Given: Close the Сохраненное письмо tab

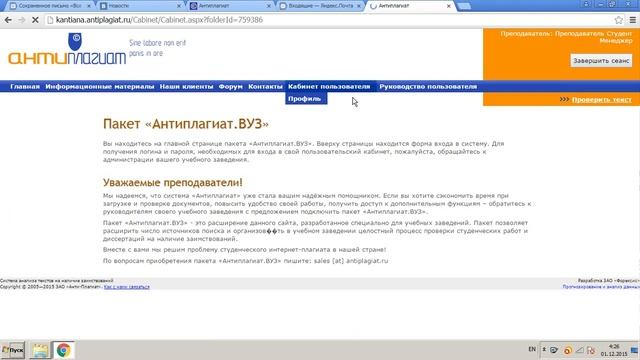Looking at the screenshot, I should pos(89,6).
